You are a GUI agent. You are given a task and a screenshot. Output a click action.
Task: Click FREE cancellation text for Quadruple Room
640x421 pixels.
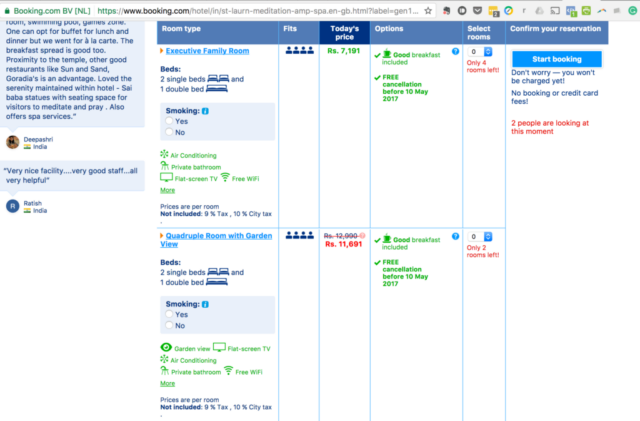point(405,273)
